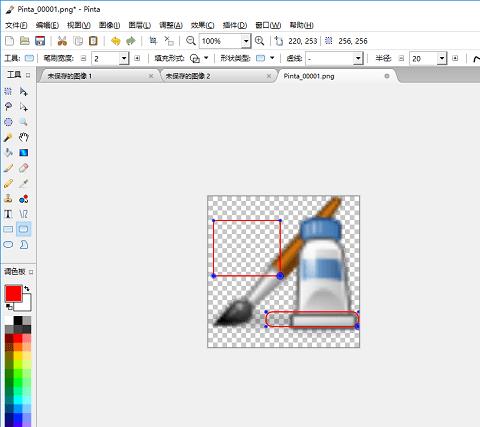The height and width of the screenshot is (427, 480).
Task: Select the Text tool
Action: pyautogui.click(x=8, y=214)
